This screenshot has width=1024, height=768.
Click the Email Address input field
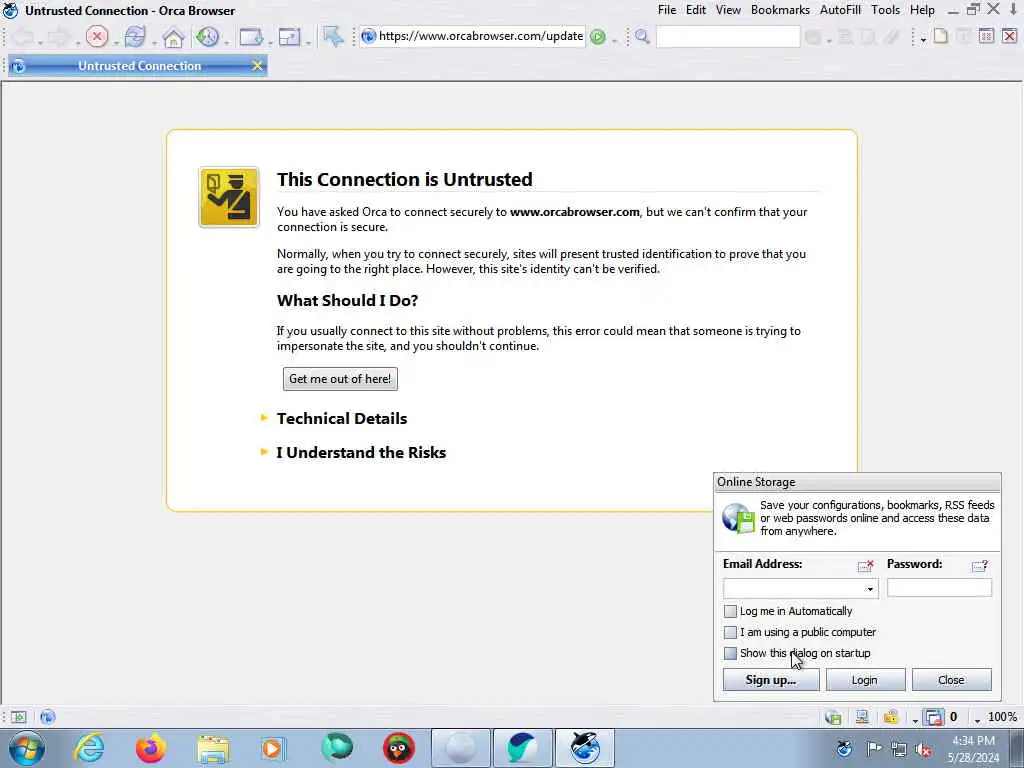800,589
